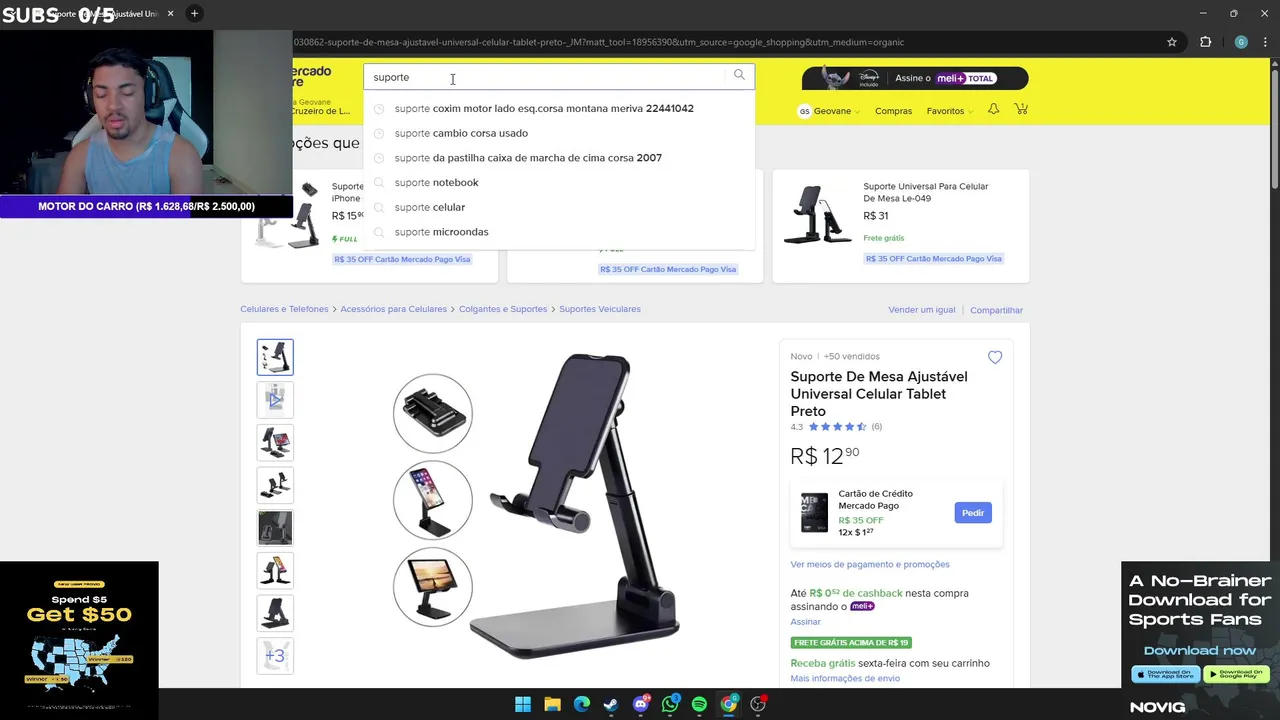Click 'Get $50' promo ad
Viewport: 1280px width, 720px height.
(79, 640)
